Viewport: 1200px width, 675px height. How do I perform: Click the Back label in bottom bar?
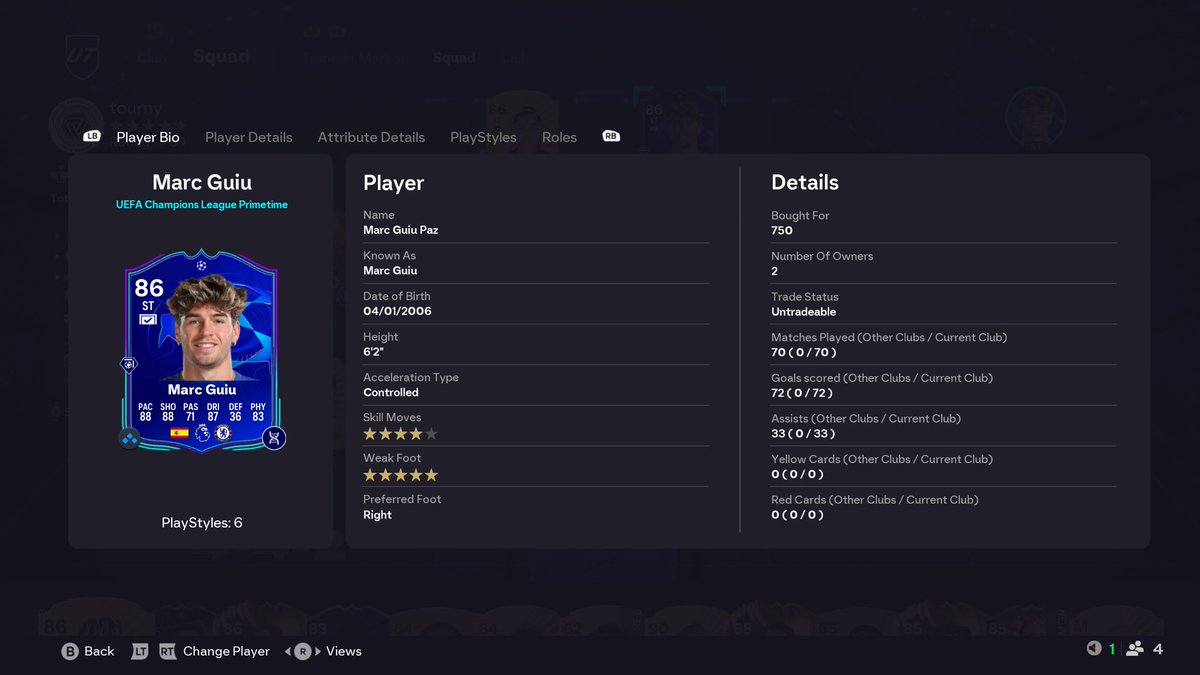(x=99, y=651)
